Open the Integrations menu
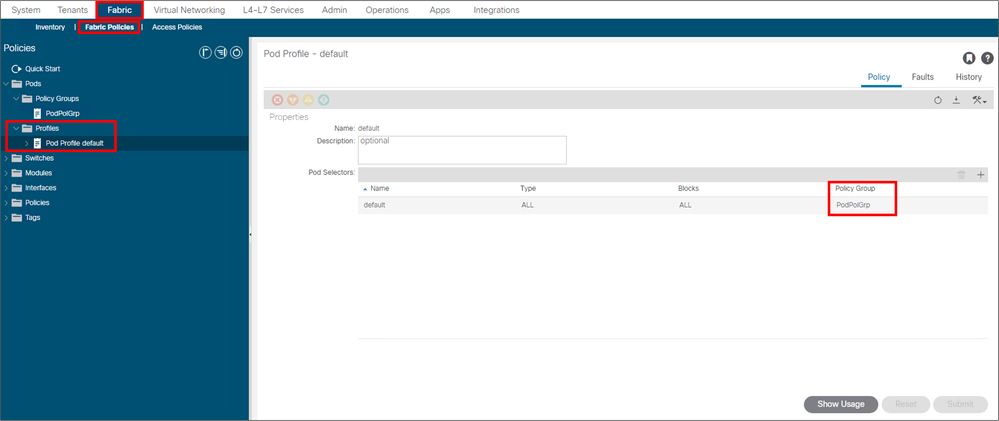The image size is (999, 421). [496, 10]
